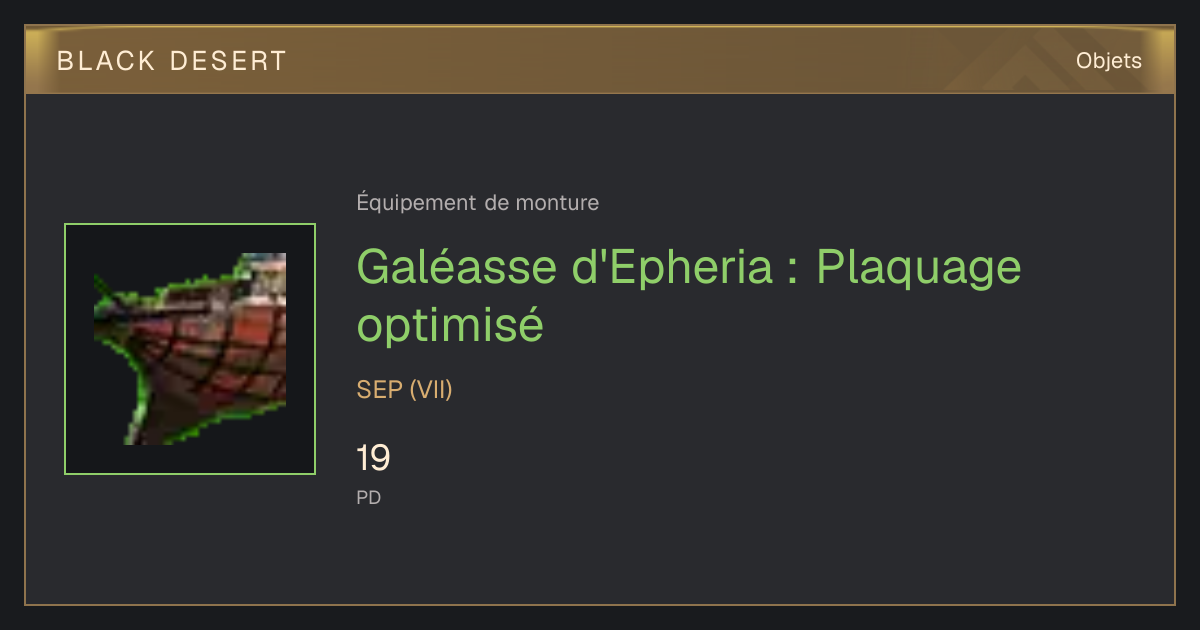Click the word optimisé in the title
The image size is (1200, 630).
(450, 325)
